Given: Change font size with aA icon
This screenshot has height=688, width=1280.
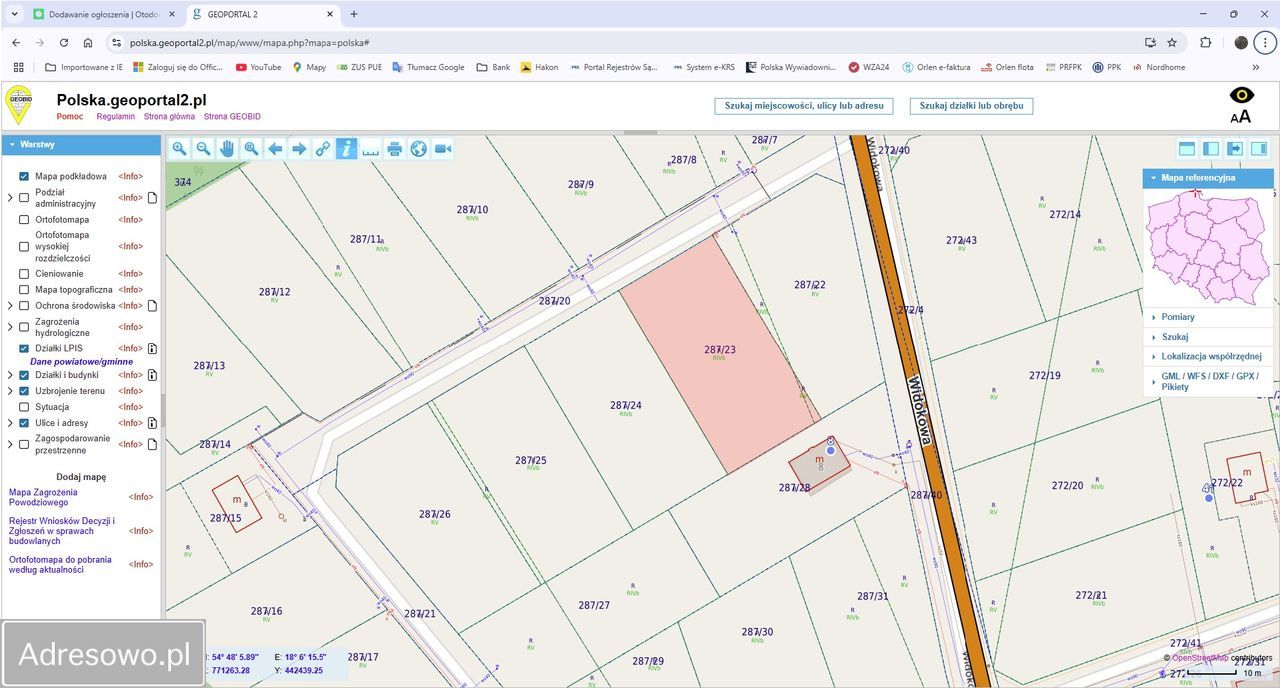Looking at the screenshot, I should tap(1241, 116).
